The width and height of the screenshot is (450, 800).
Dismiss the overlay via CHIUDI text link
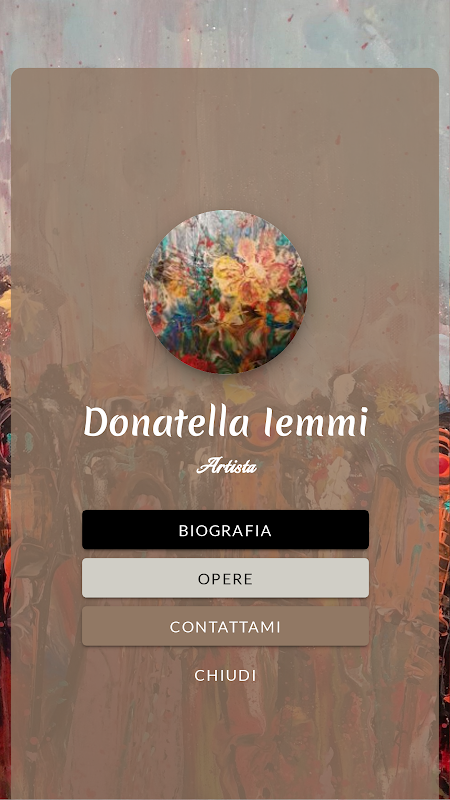[x=225, y=675]
